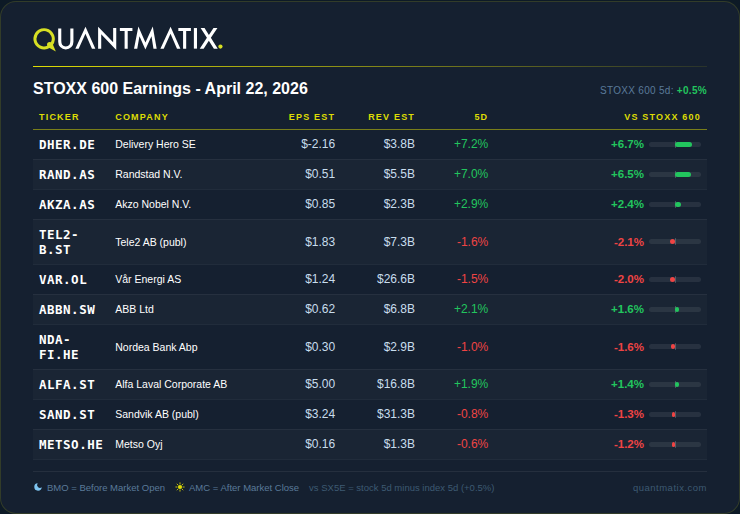Click the 5D change +2.9%
Viewport: 740px width, 514px height.
coord(471,204)
